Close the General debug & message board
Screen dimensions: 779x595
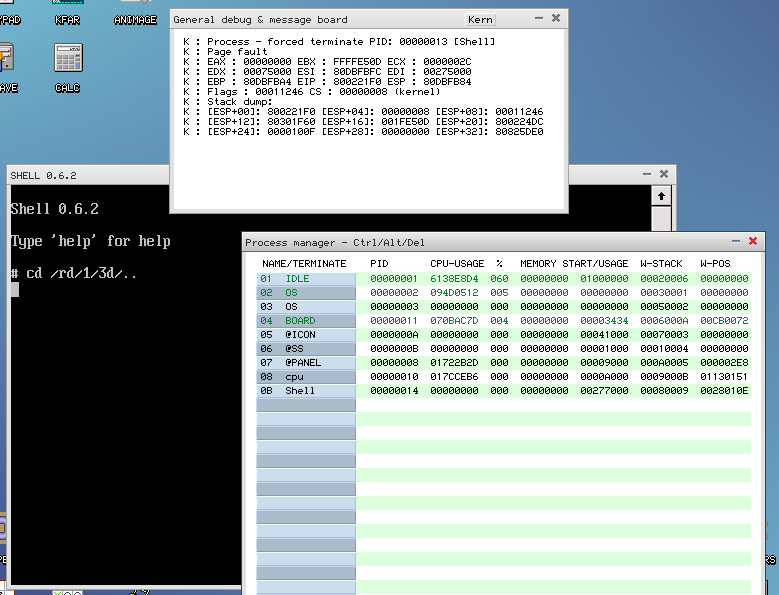coord(554,18)
